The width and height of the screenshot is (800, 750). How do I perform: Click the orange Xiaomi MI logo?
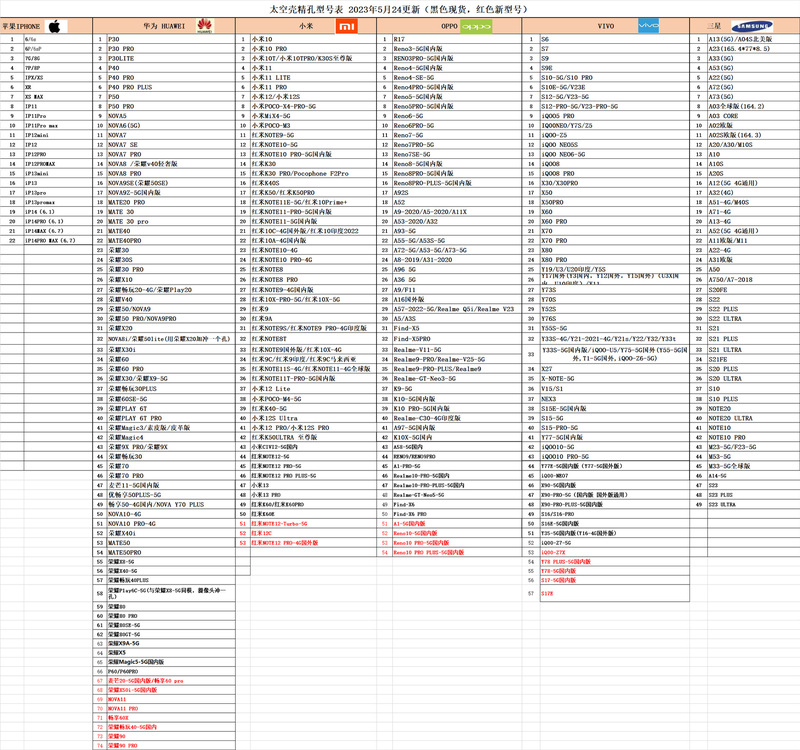[346, 26]
